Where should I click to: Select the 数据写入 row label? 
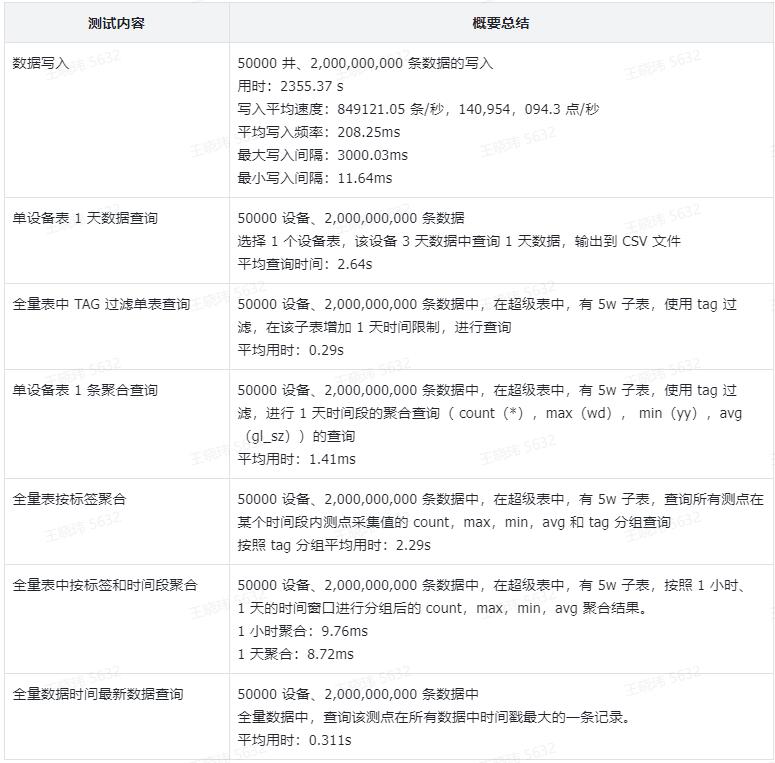(x=41, y=63)
